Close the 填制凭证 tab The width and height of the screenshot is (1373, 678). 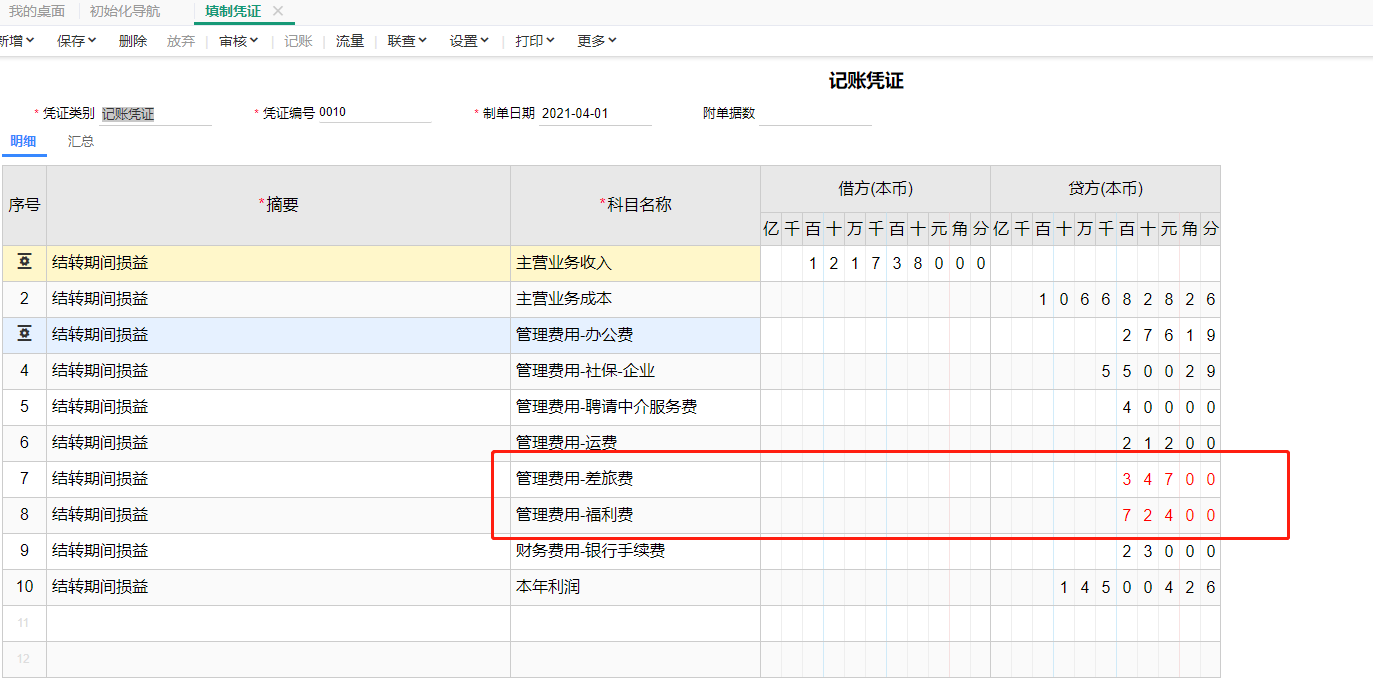(x=278, y=11)
